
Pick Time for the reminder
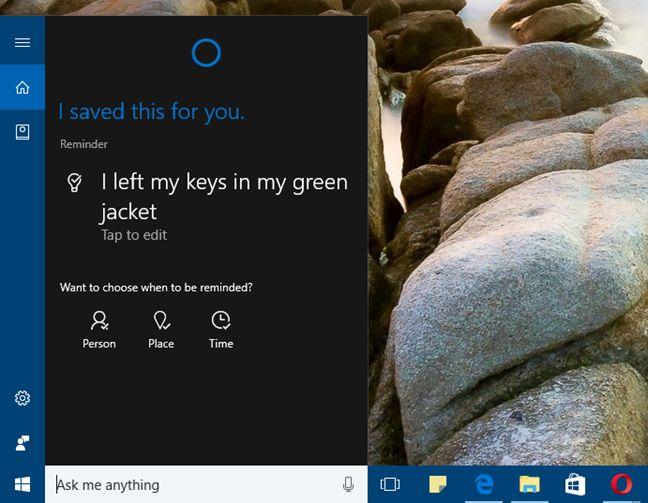click(221, 329)
